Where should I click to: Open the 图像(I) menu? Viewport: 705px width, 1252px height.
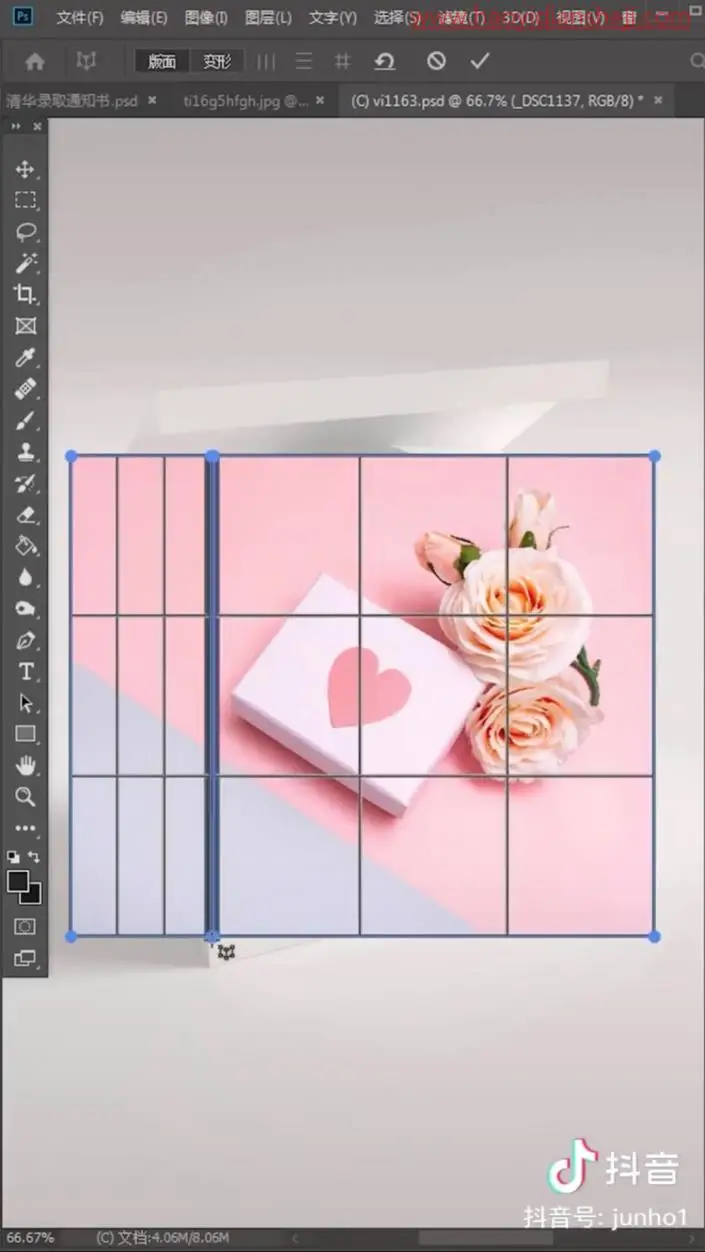pos(207,18)
